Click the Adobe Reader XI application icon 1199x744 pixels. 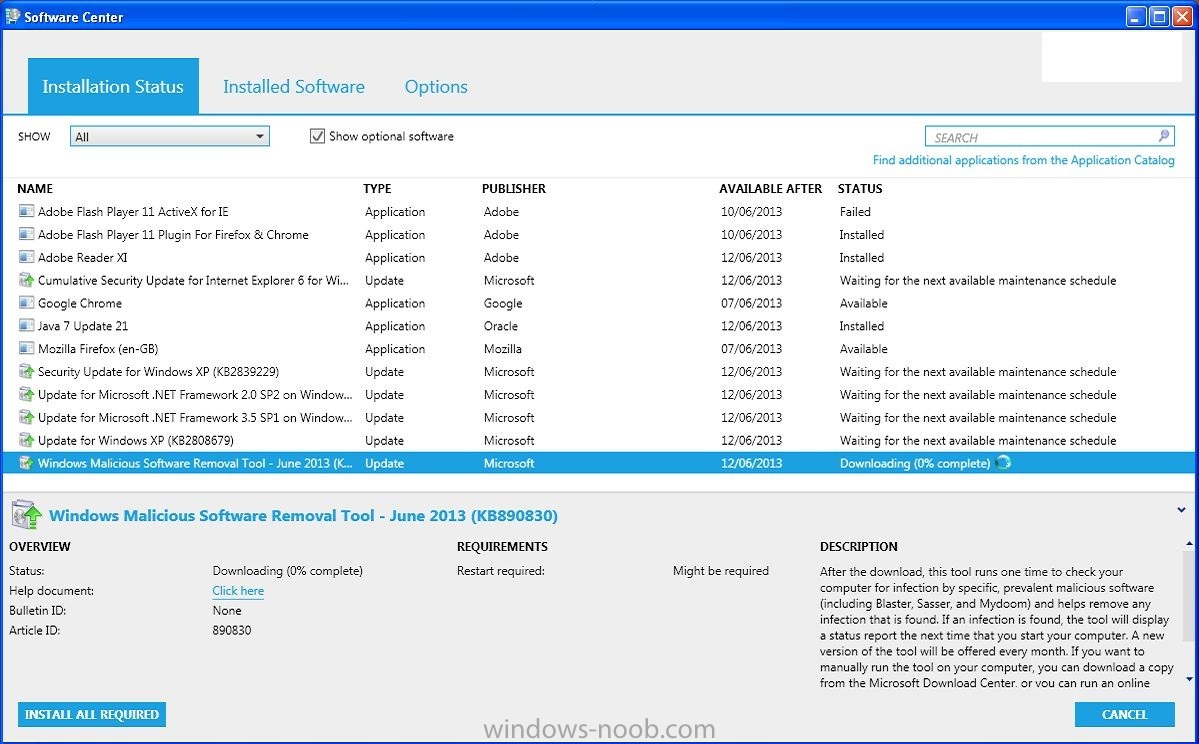click(26, 257)
